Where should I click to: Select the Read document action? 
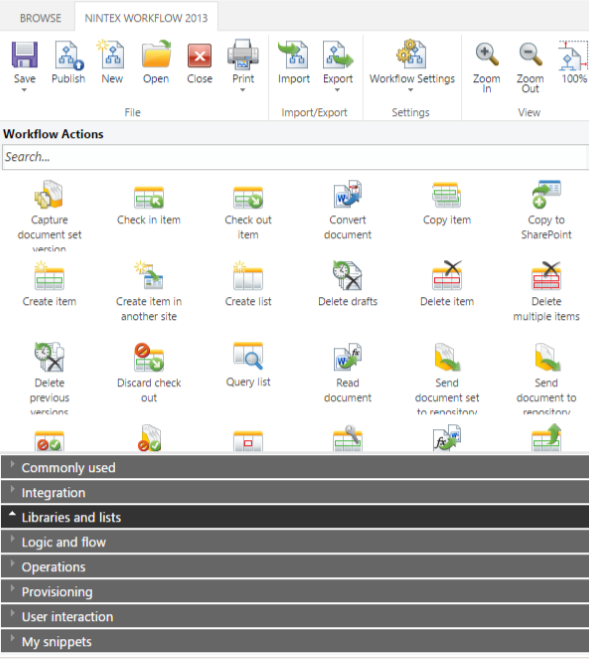click(x=348, y=373)
